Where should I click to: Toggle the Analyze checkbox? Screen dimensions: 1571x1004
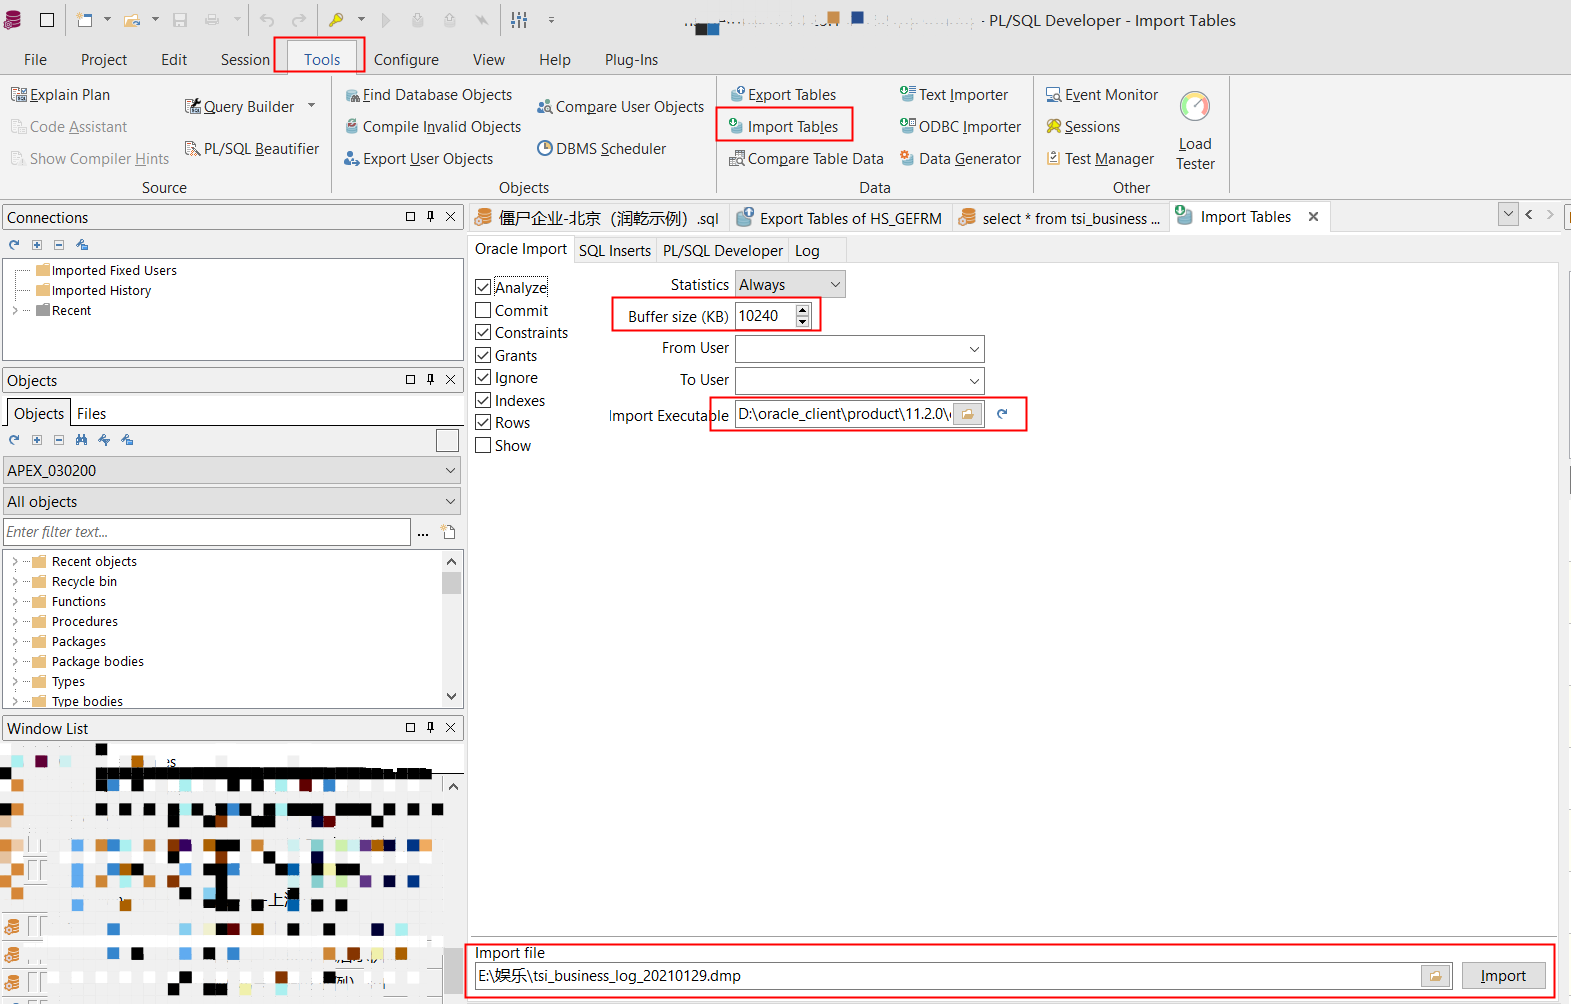(483, 288)
